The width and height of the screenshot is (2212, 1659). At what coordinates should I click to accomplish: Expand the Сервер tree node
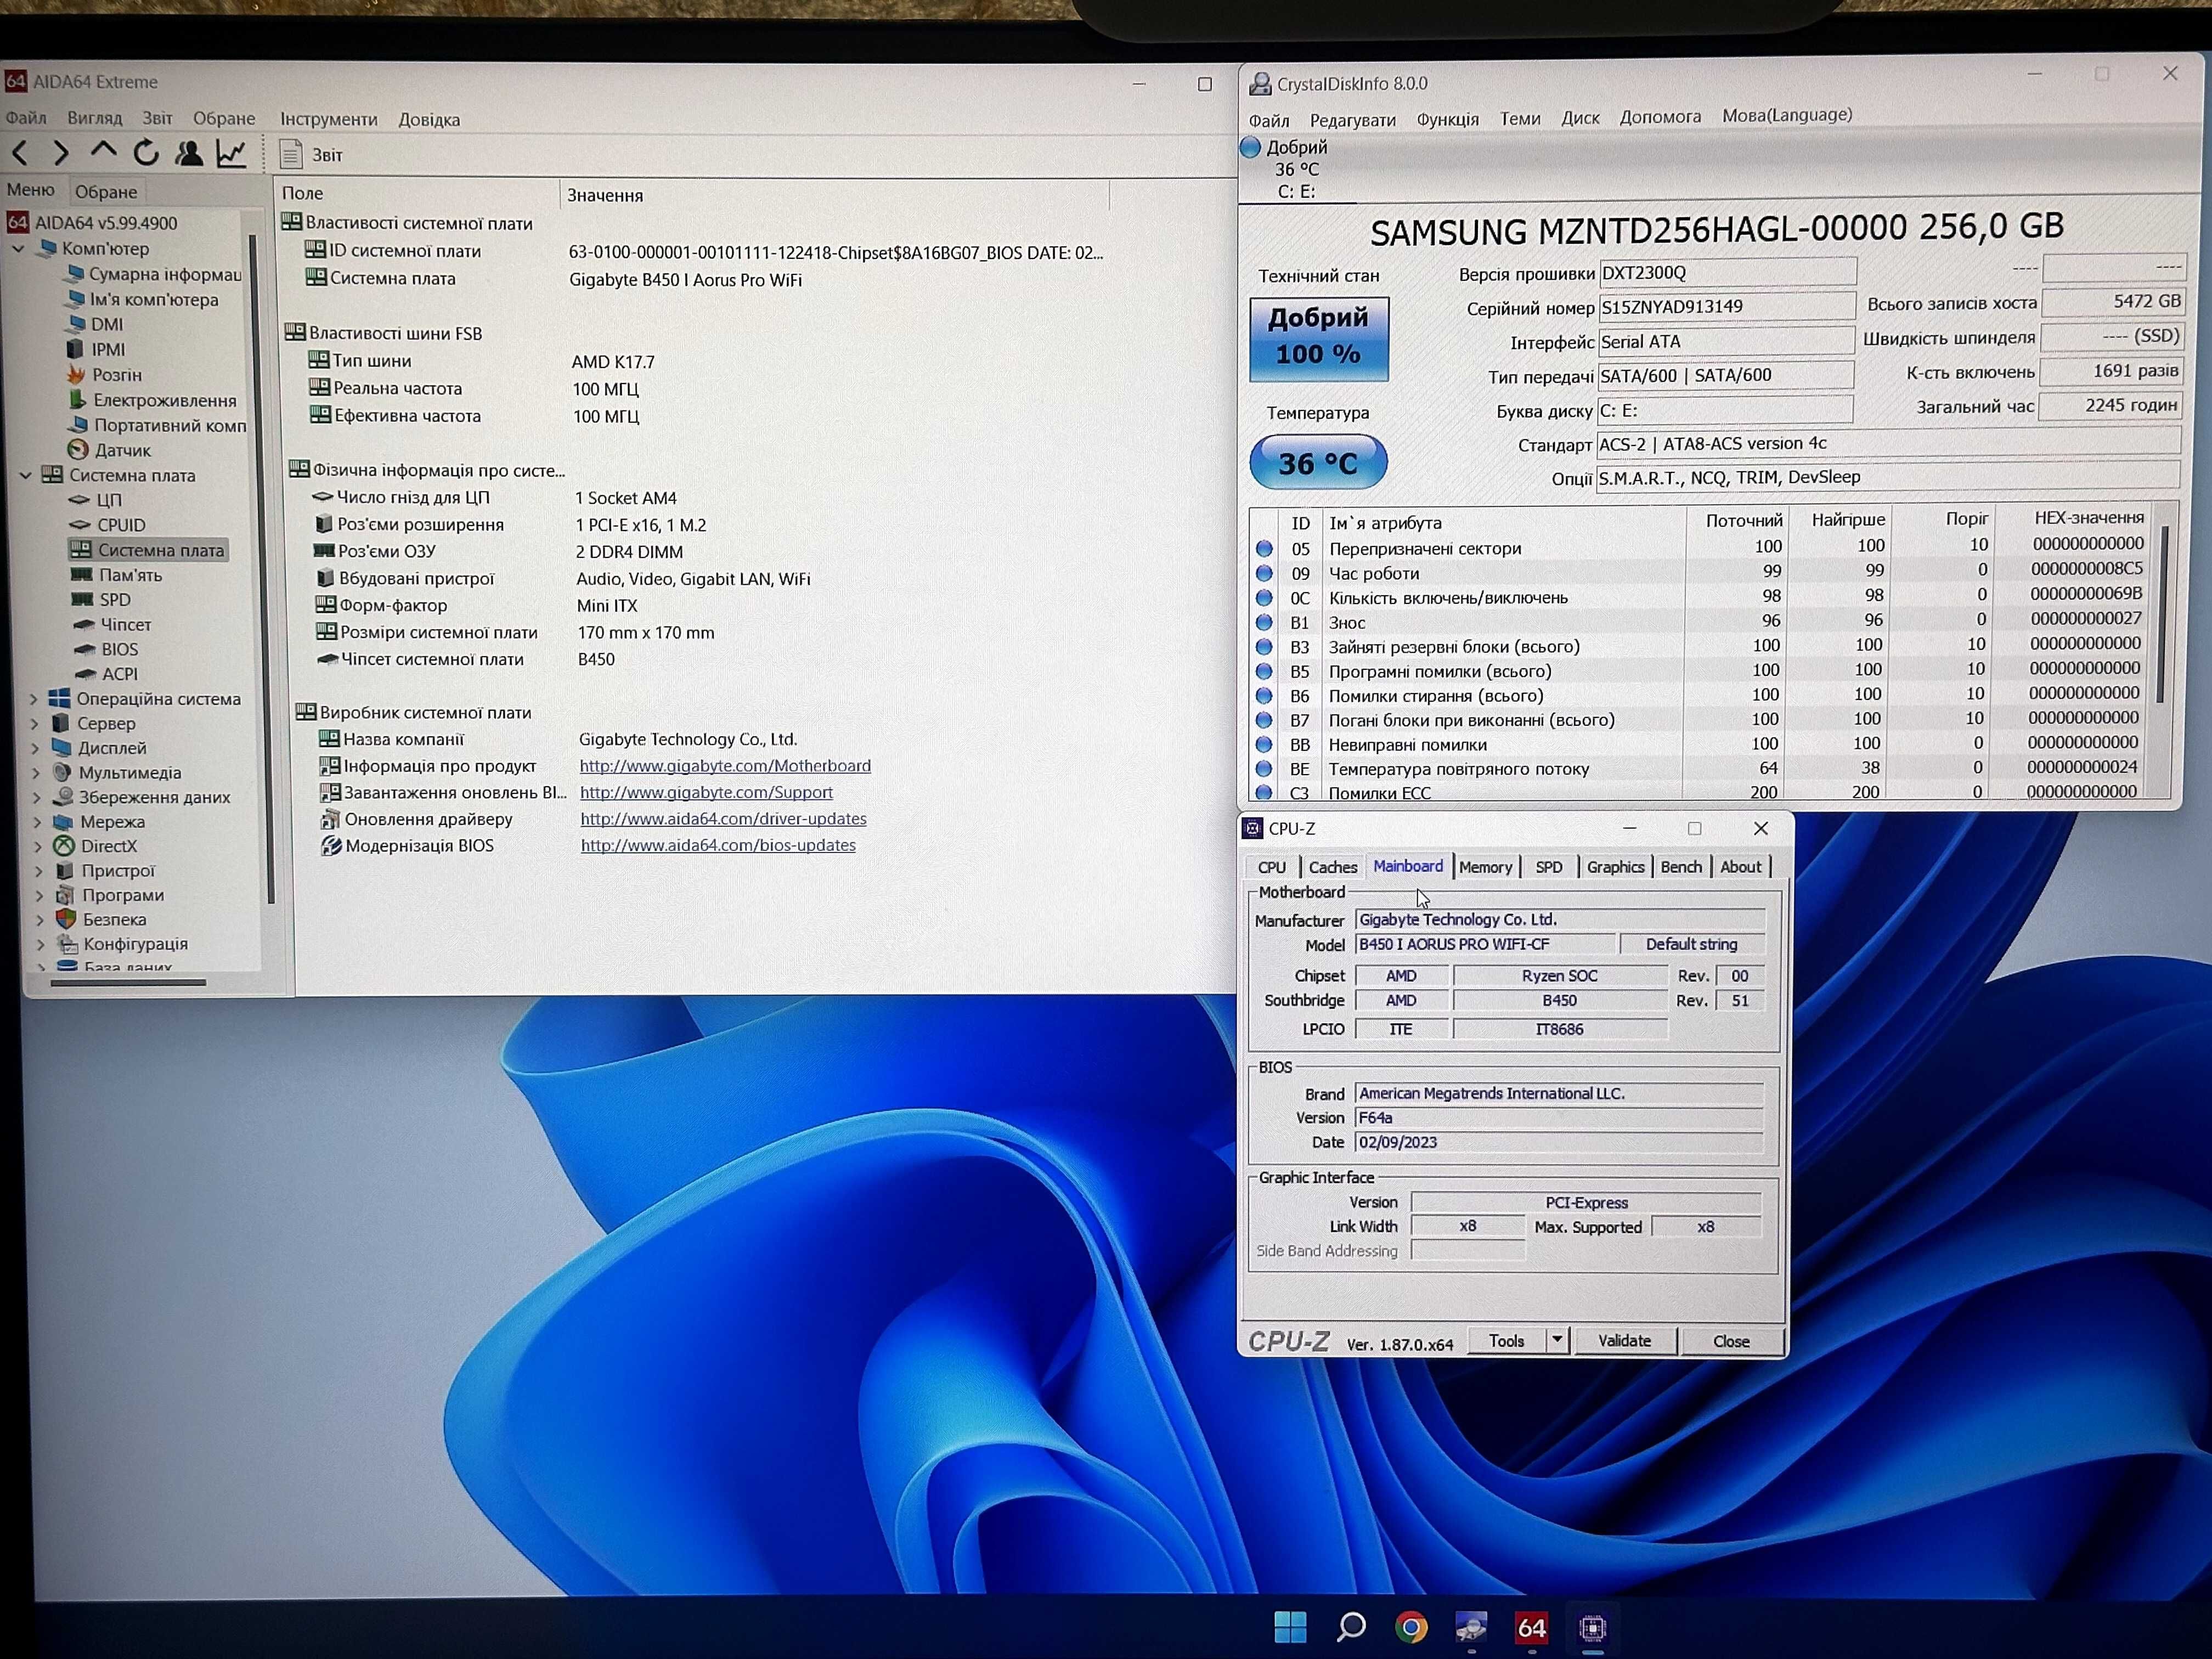pyautogui.click(x=35, y=723)
